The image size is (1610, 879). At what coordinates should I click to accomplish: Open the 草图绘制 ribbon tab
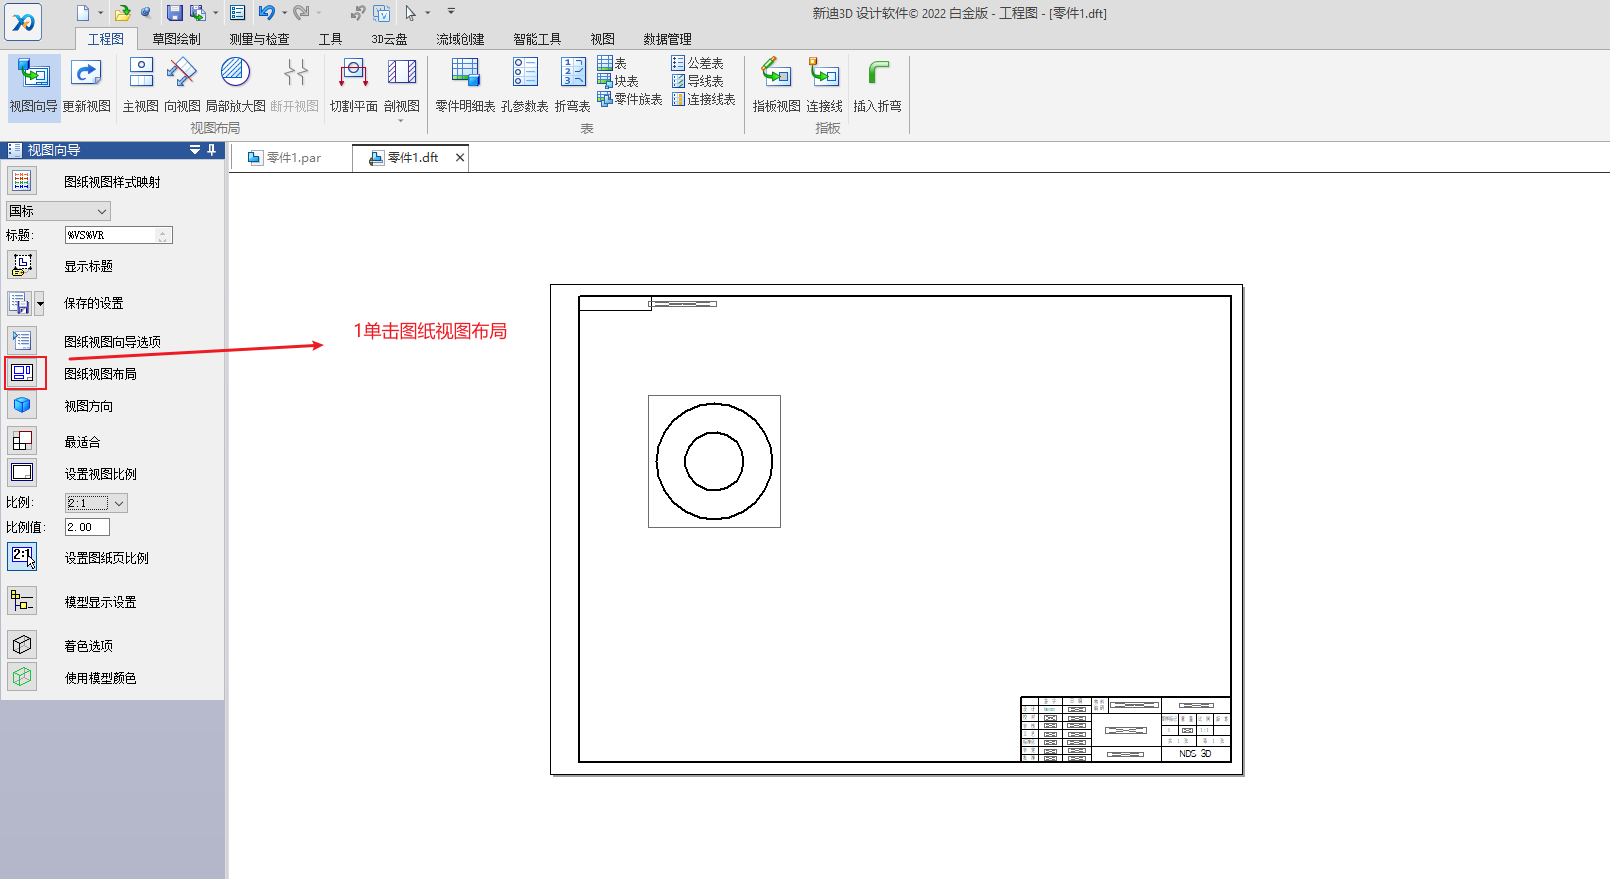tap(176, 39)
